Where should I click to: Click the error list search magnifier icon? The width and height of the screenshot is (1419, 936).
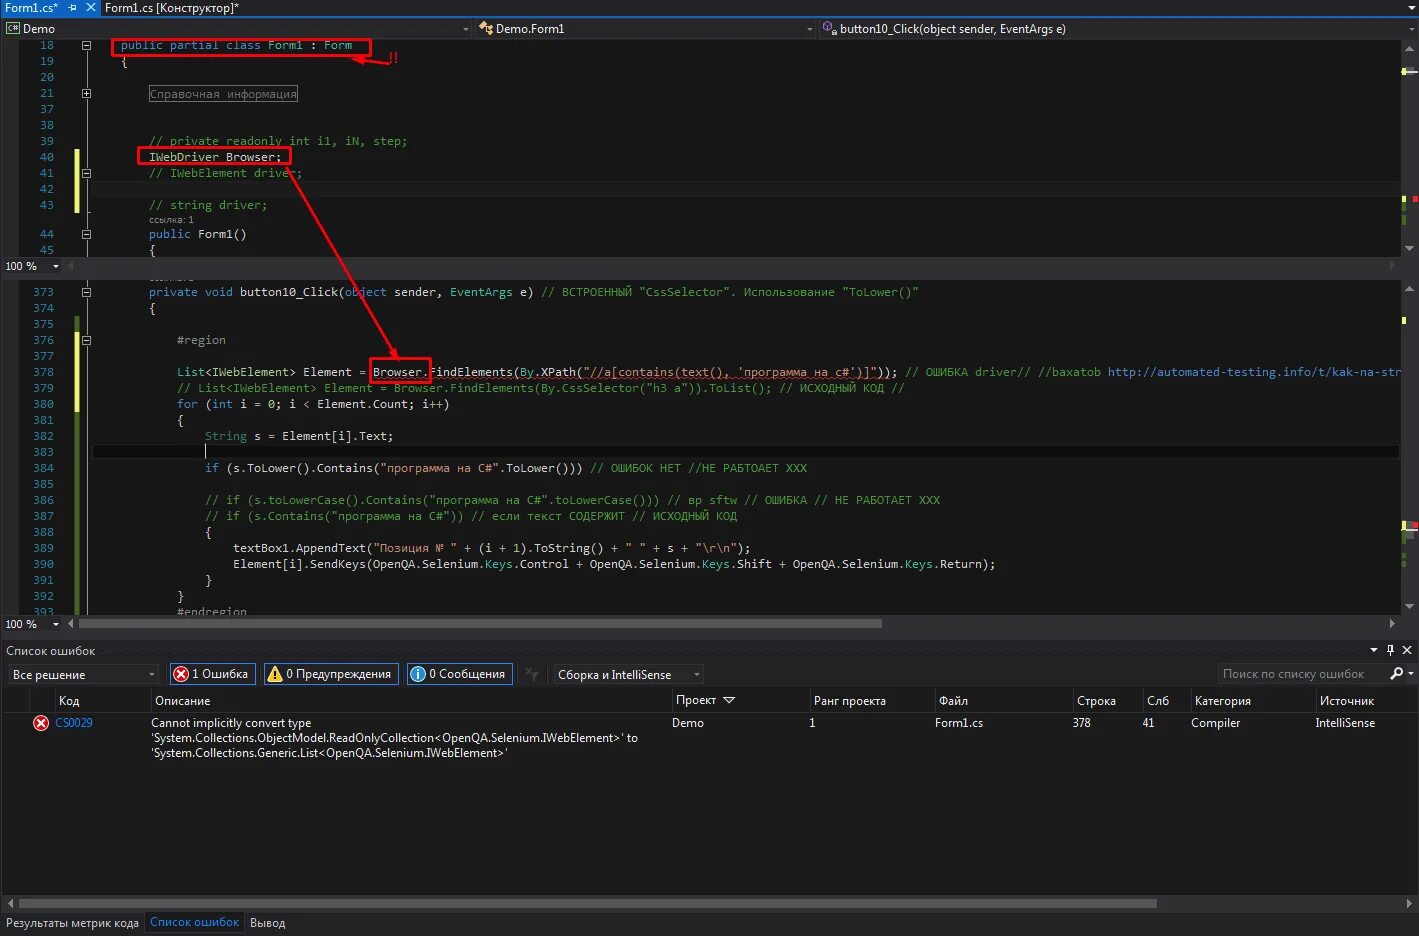coord(1397,674)
